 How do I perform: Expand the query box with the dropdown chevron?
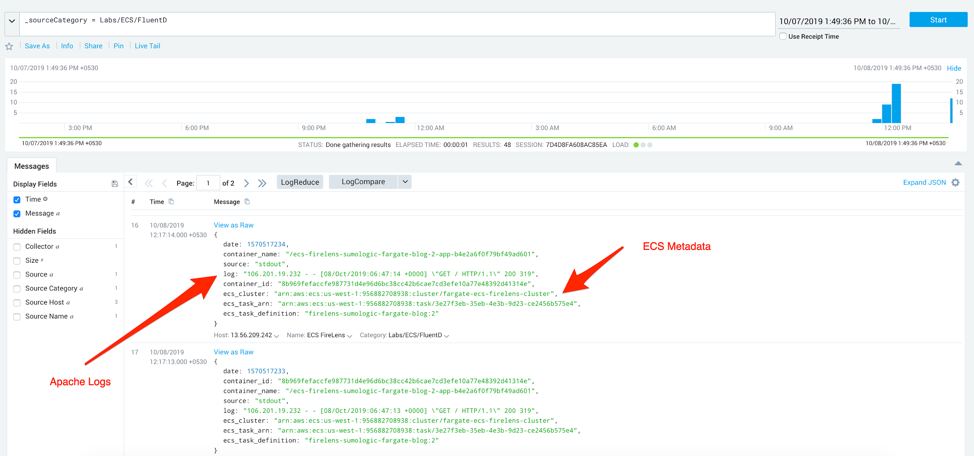pos(12,21)
